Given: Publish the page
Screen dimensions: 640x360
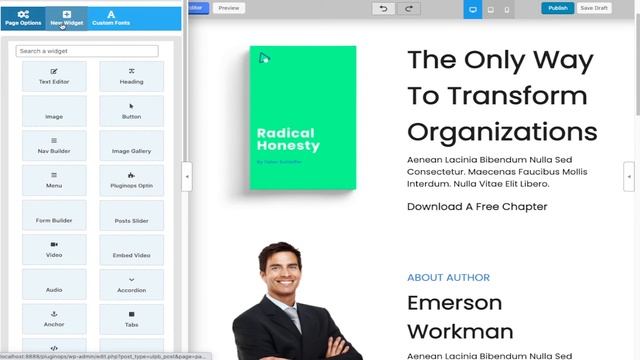Looking at the screenshot, I should tap(558, 8).
